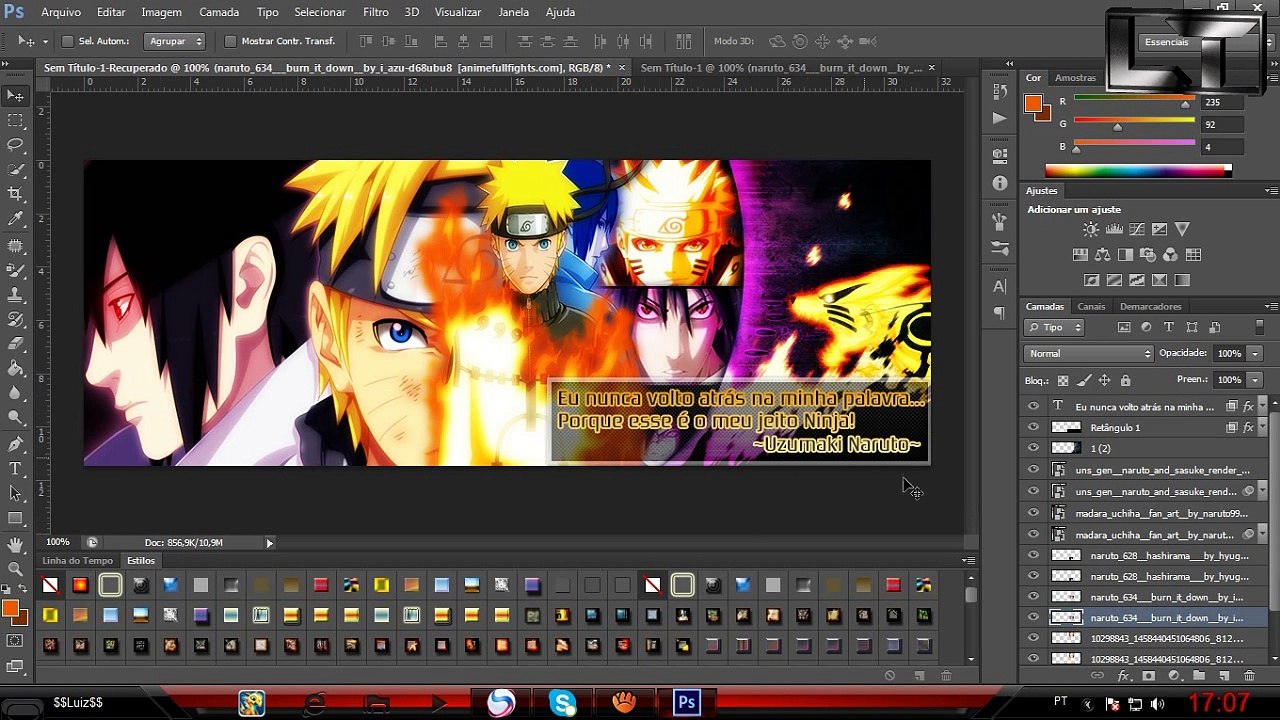Select the Paint Bucket tool
This screenshot has width=1280, height=720.
[16, 369]
